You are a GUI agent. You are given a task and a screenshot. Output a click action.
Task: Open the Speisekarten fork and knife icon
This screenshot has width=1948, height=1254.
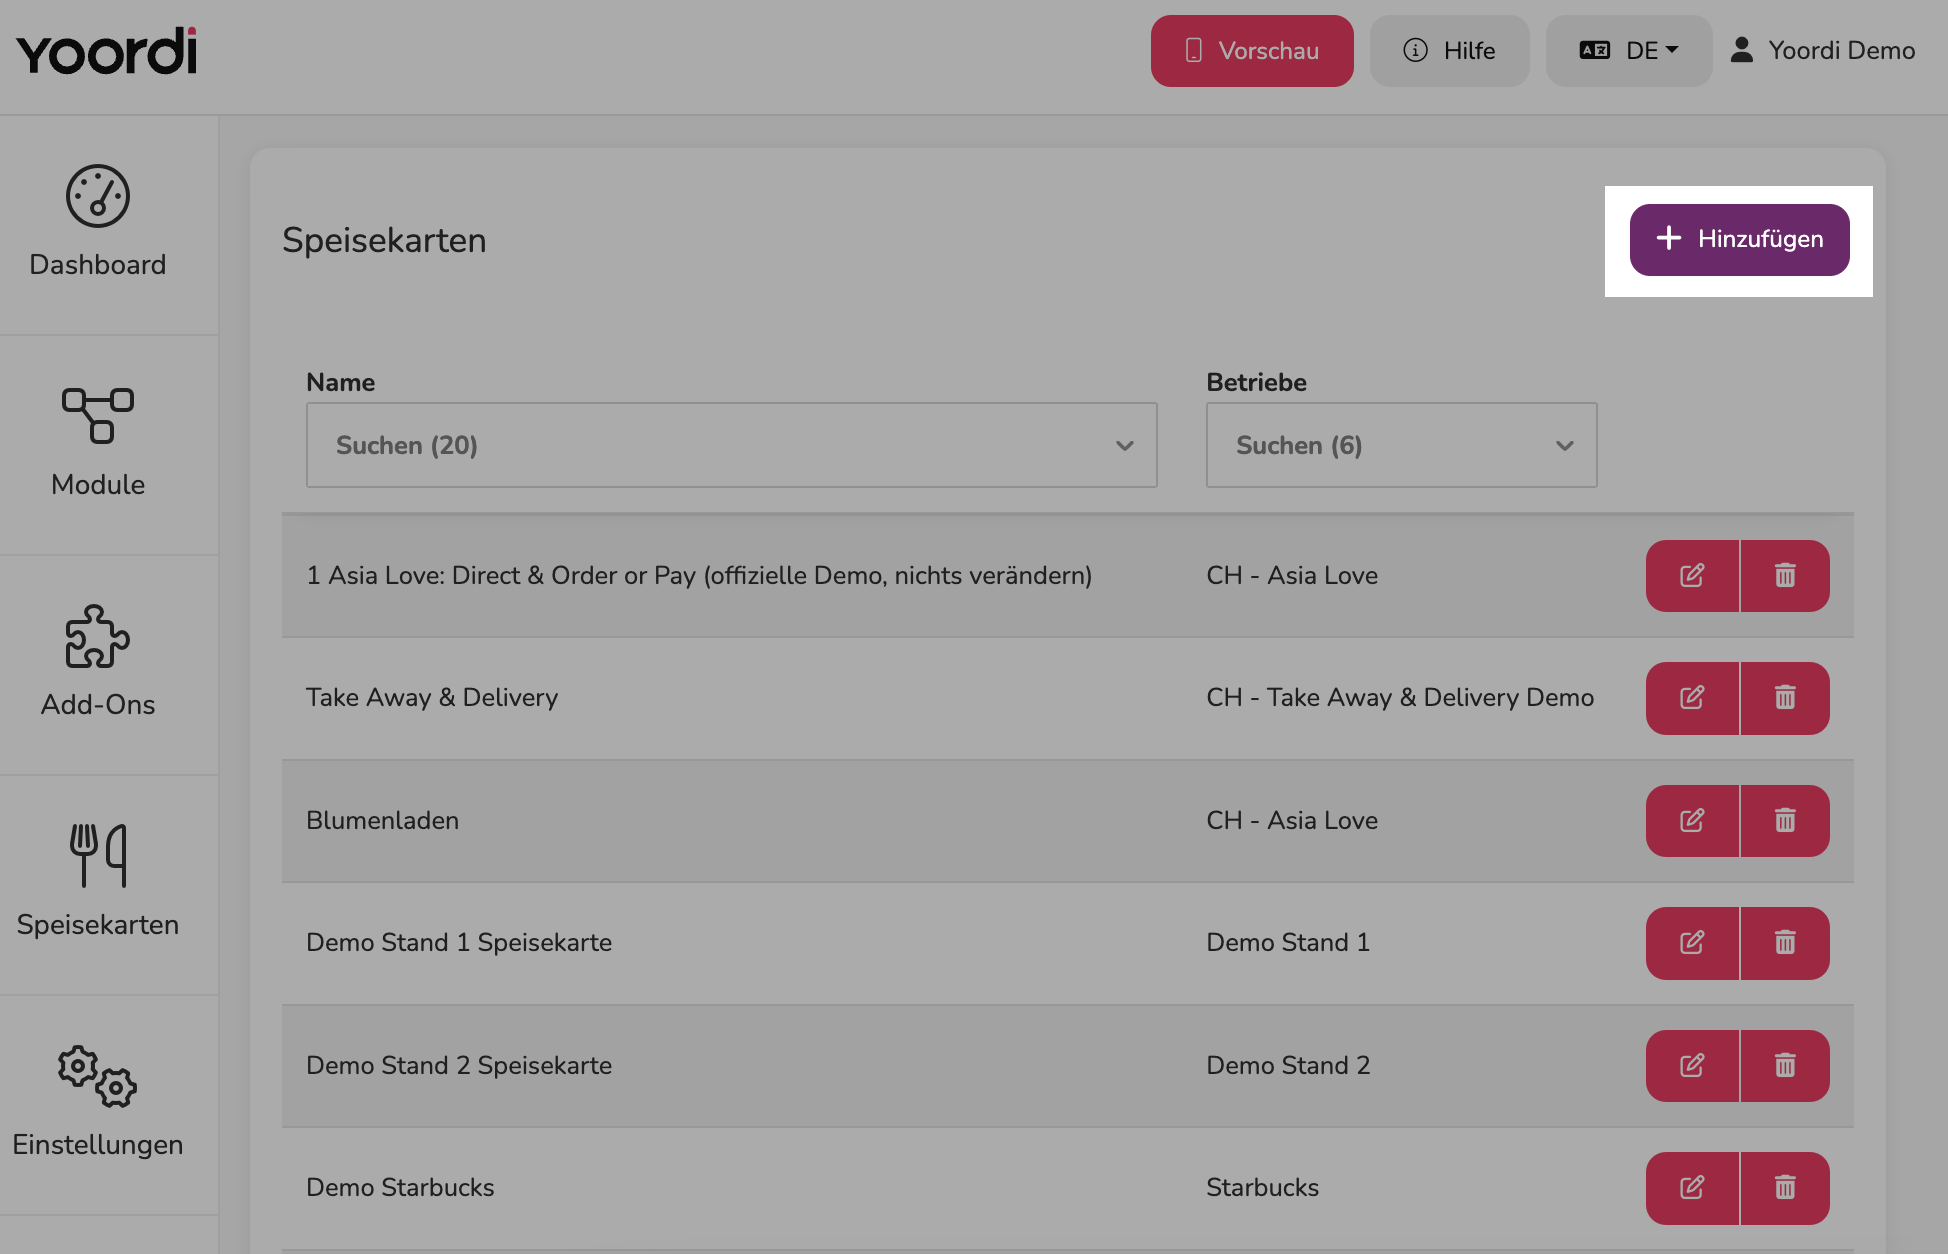click(98, 855)
